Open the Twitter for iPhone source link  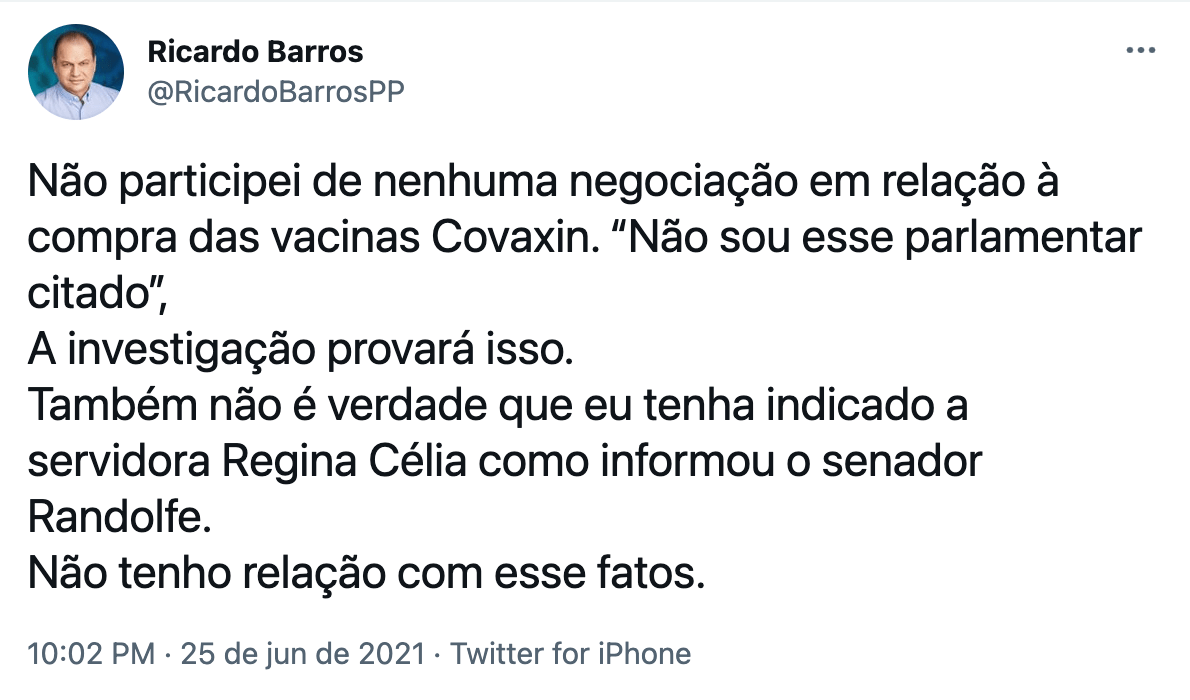click(570, 655)
